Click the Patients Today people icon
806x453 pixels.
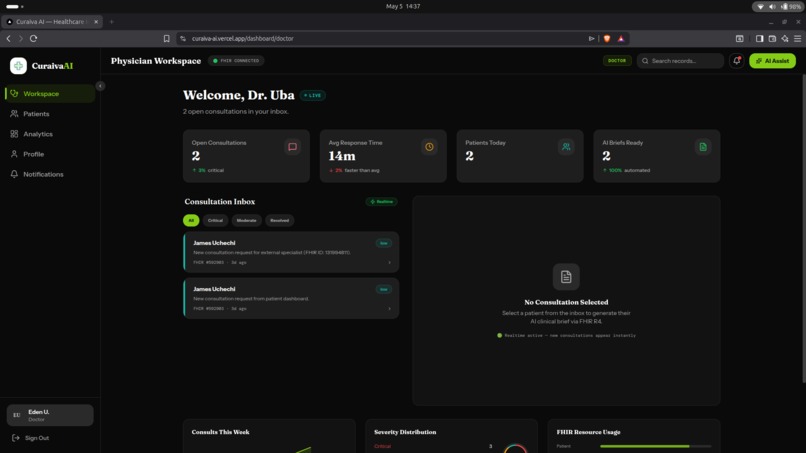(x=566, y=147)
